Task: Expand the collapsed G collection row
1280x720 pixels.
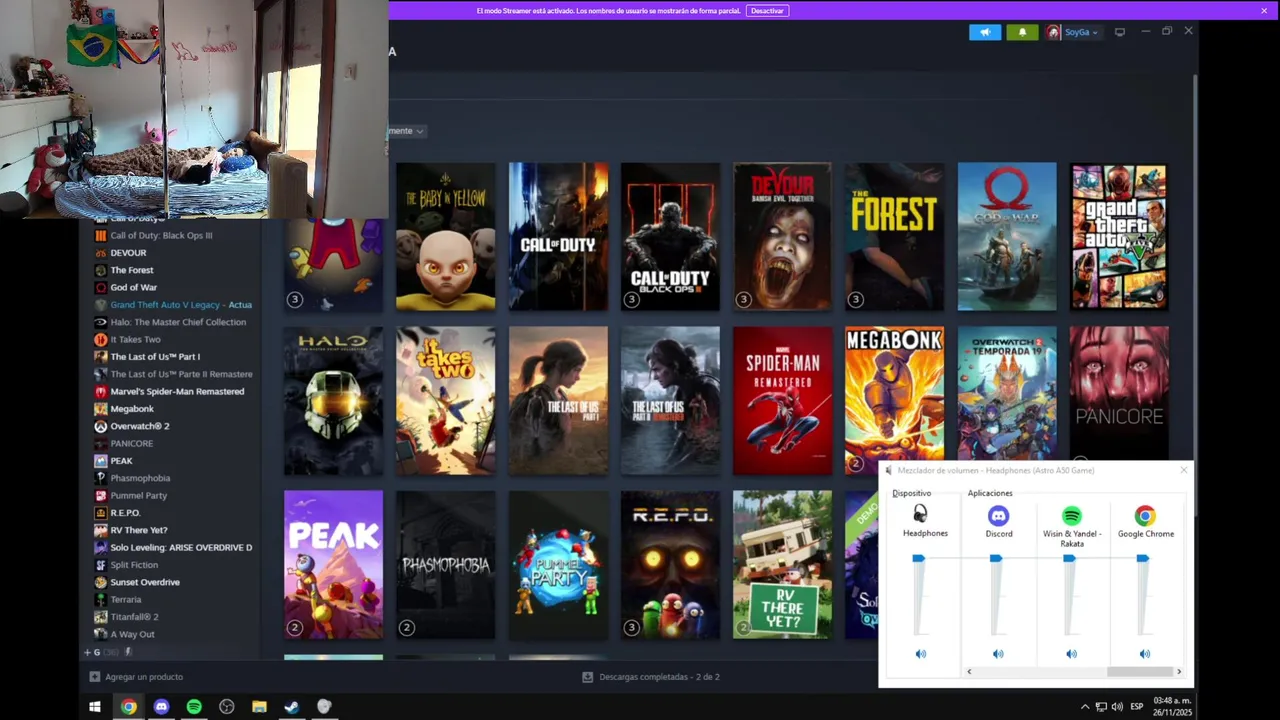Action: 87,652
